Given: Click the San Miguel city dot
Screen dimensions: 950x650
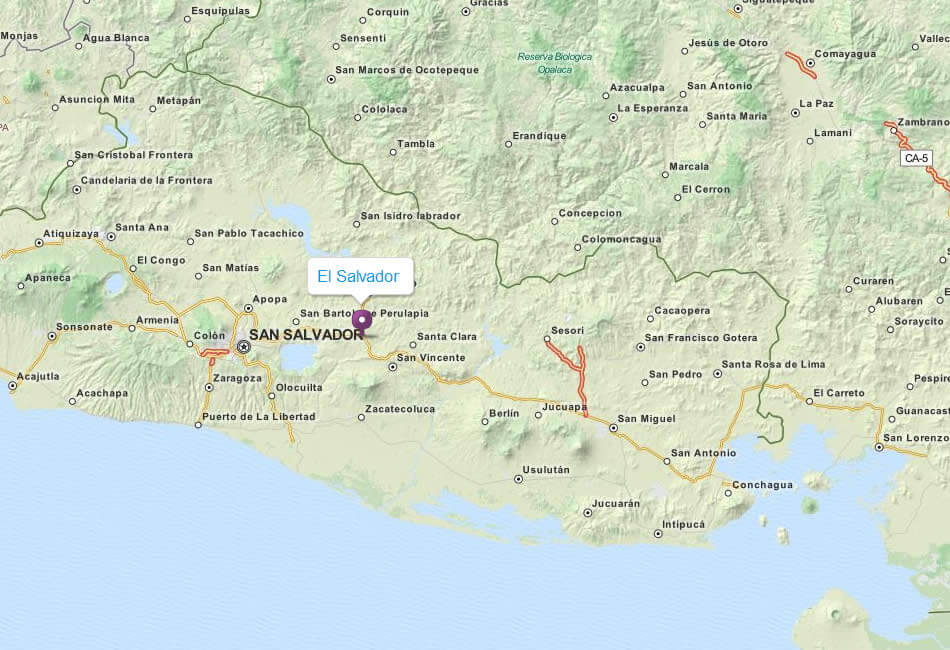Looking at the screenshot, I should coord(613,428).
